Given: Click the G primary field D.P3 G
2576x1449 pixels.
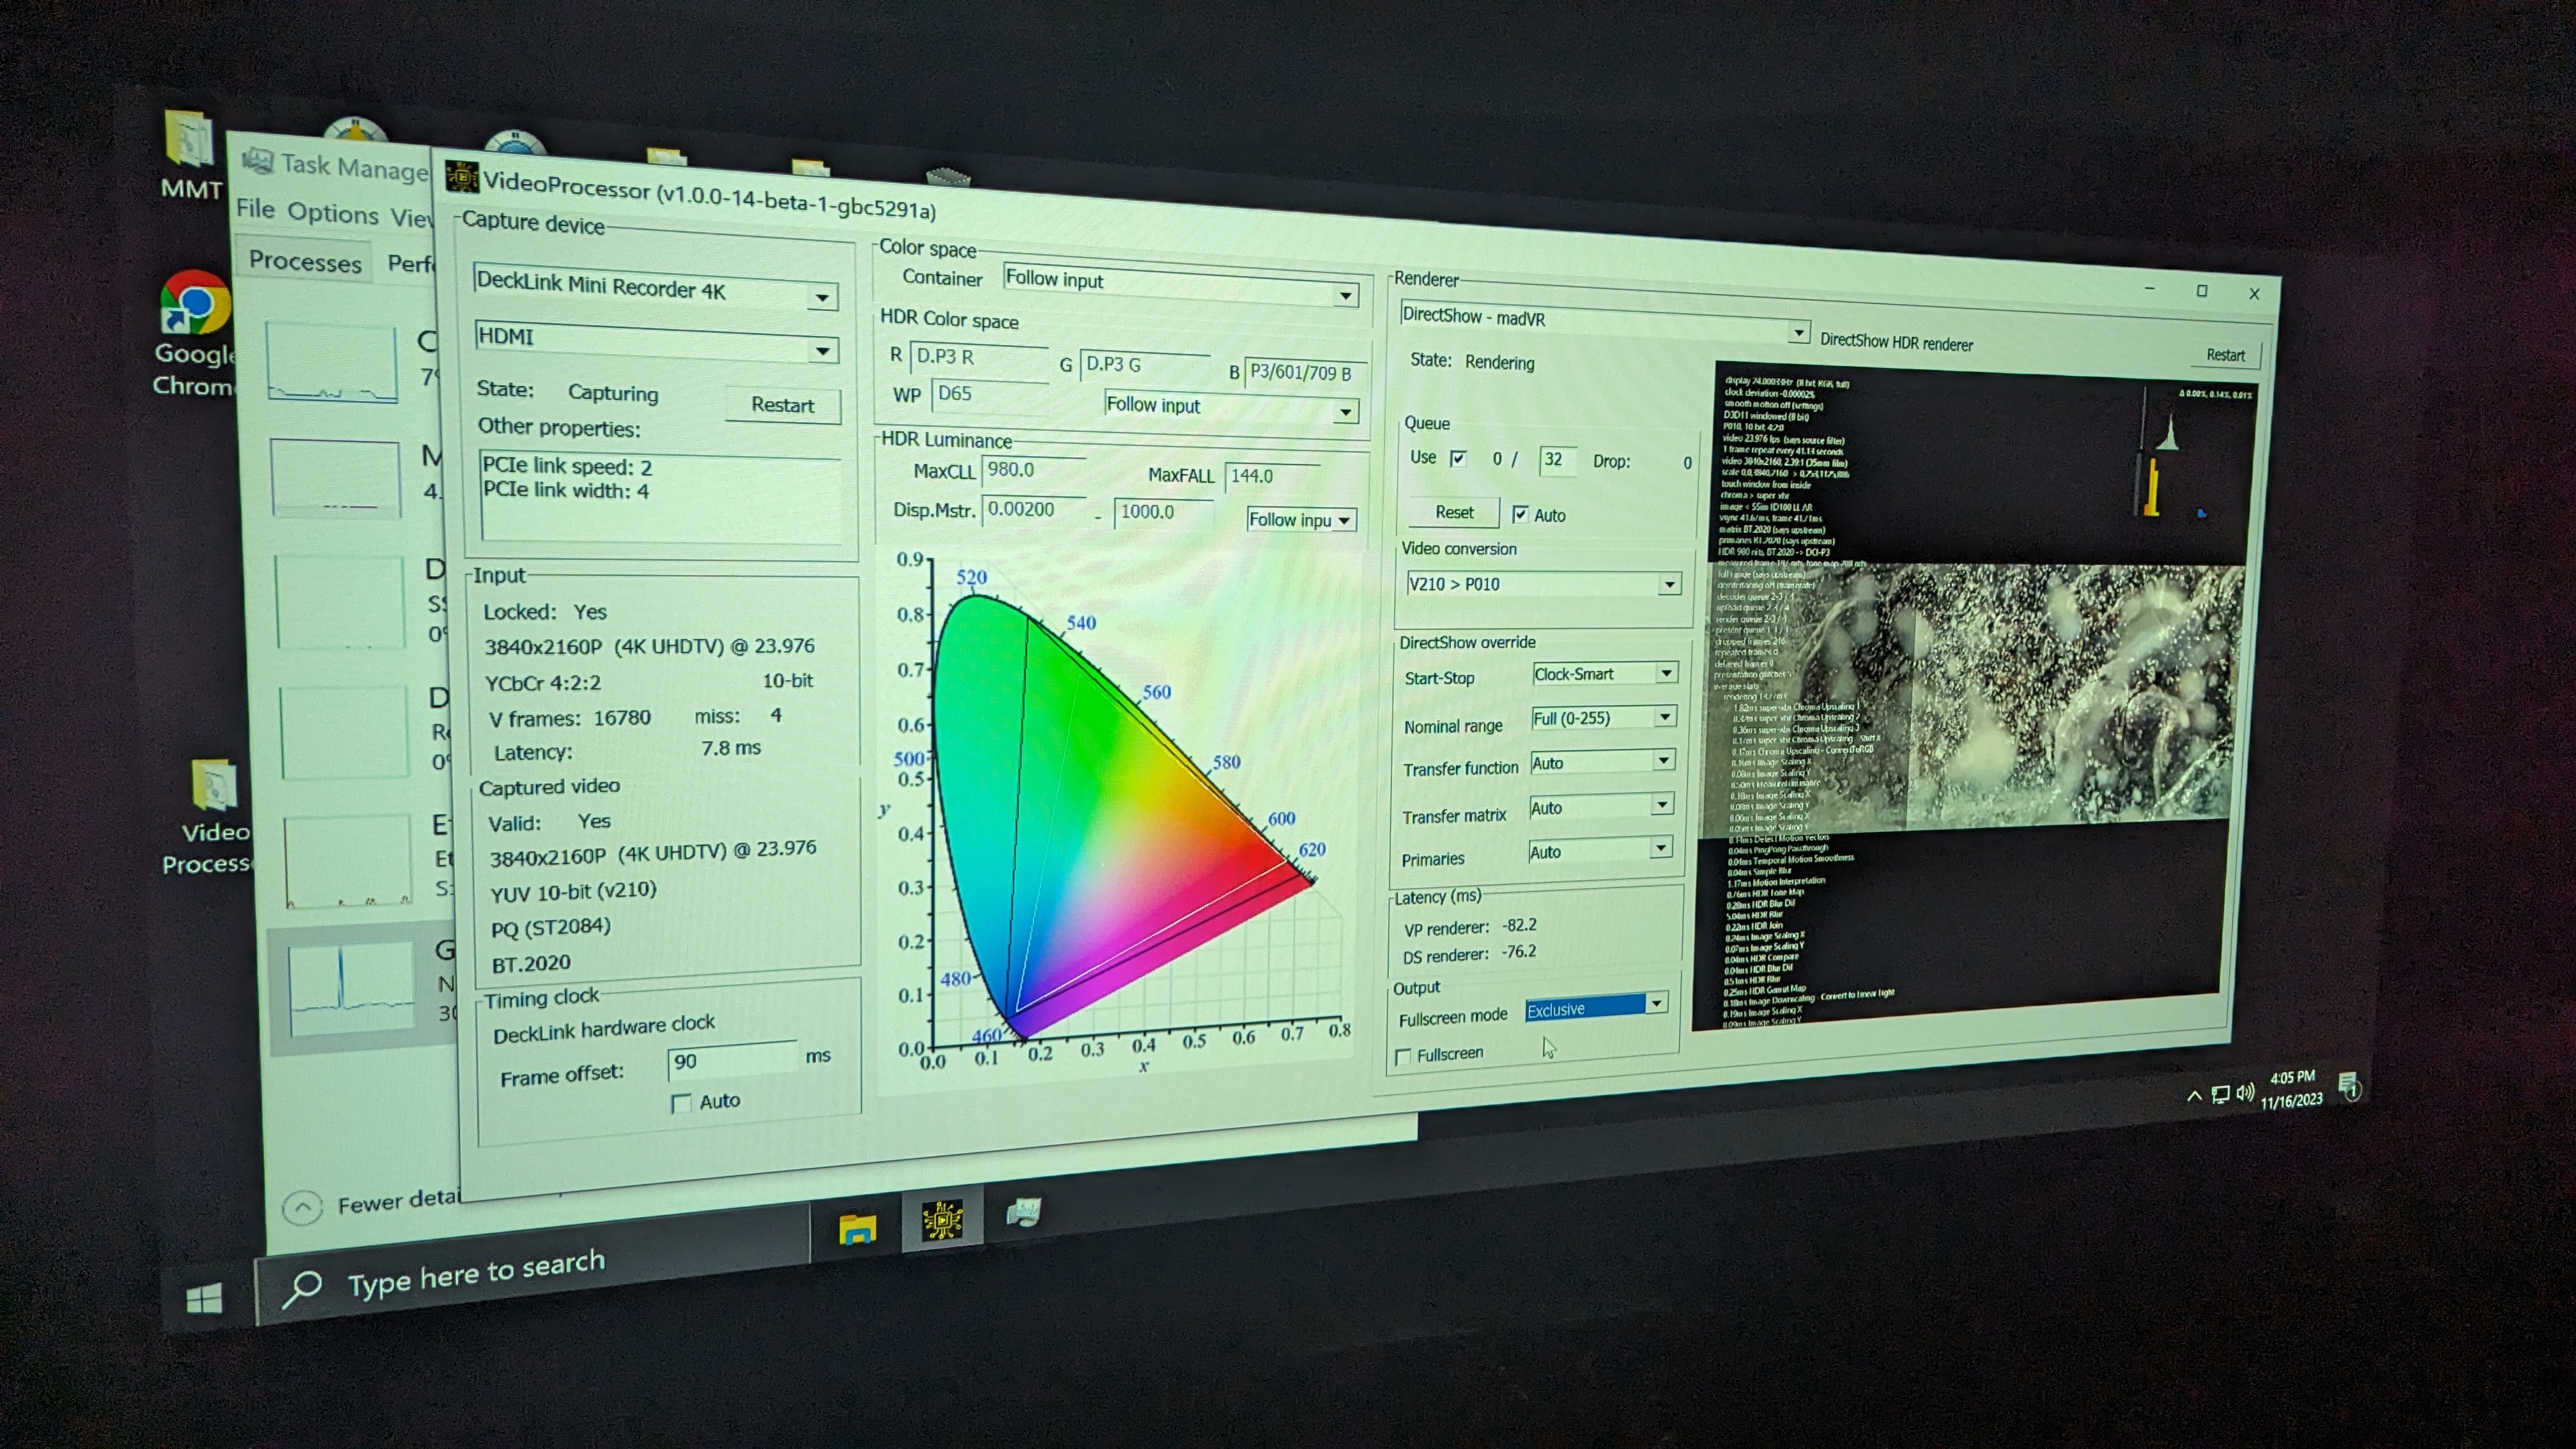Looking at the screenshot, I should tap(1145, 365).
